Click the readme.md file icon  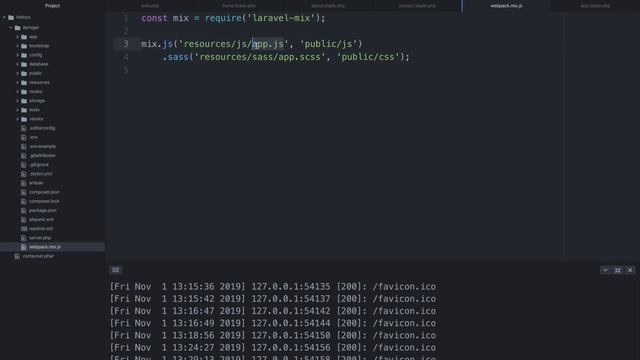(x=24, y=229)
